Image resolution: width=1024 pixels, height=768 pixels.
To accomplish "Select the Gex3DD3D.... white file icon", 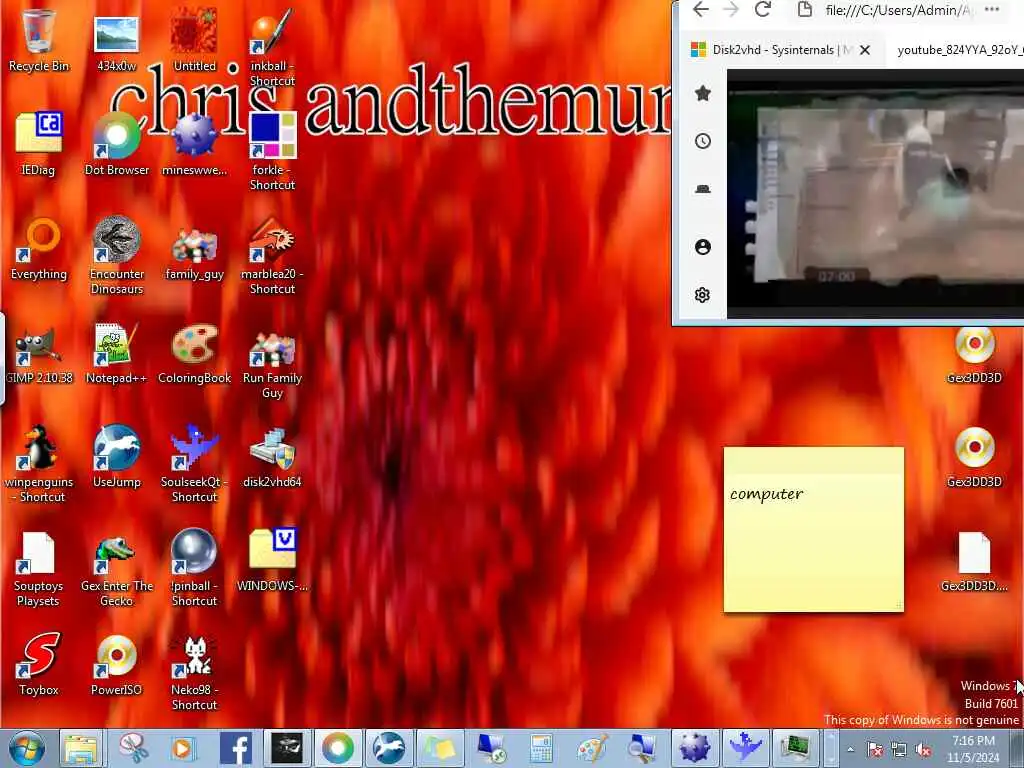I will pos(974,562).
